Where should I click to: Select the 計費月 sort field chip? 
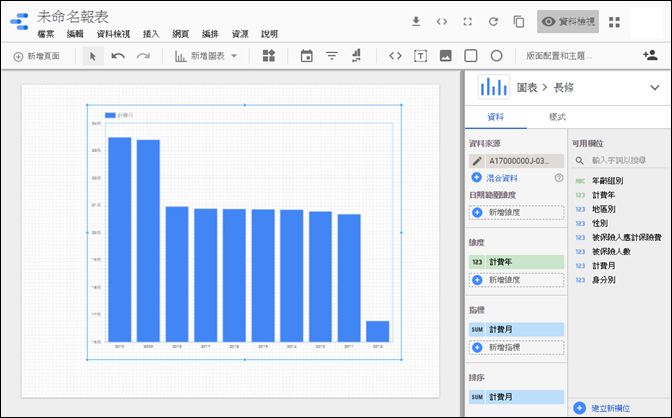516,397
